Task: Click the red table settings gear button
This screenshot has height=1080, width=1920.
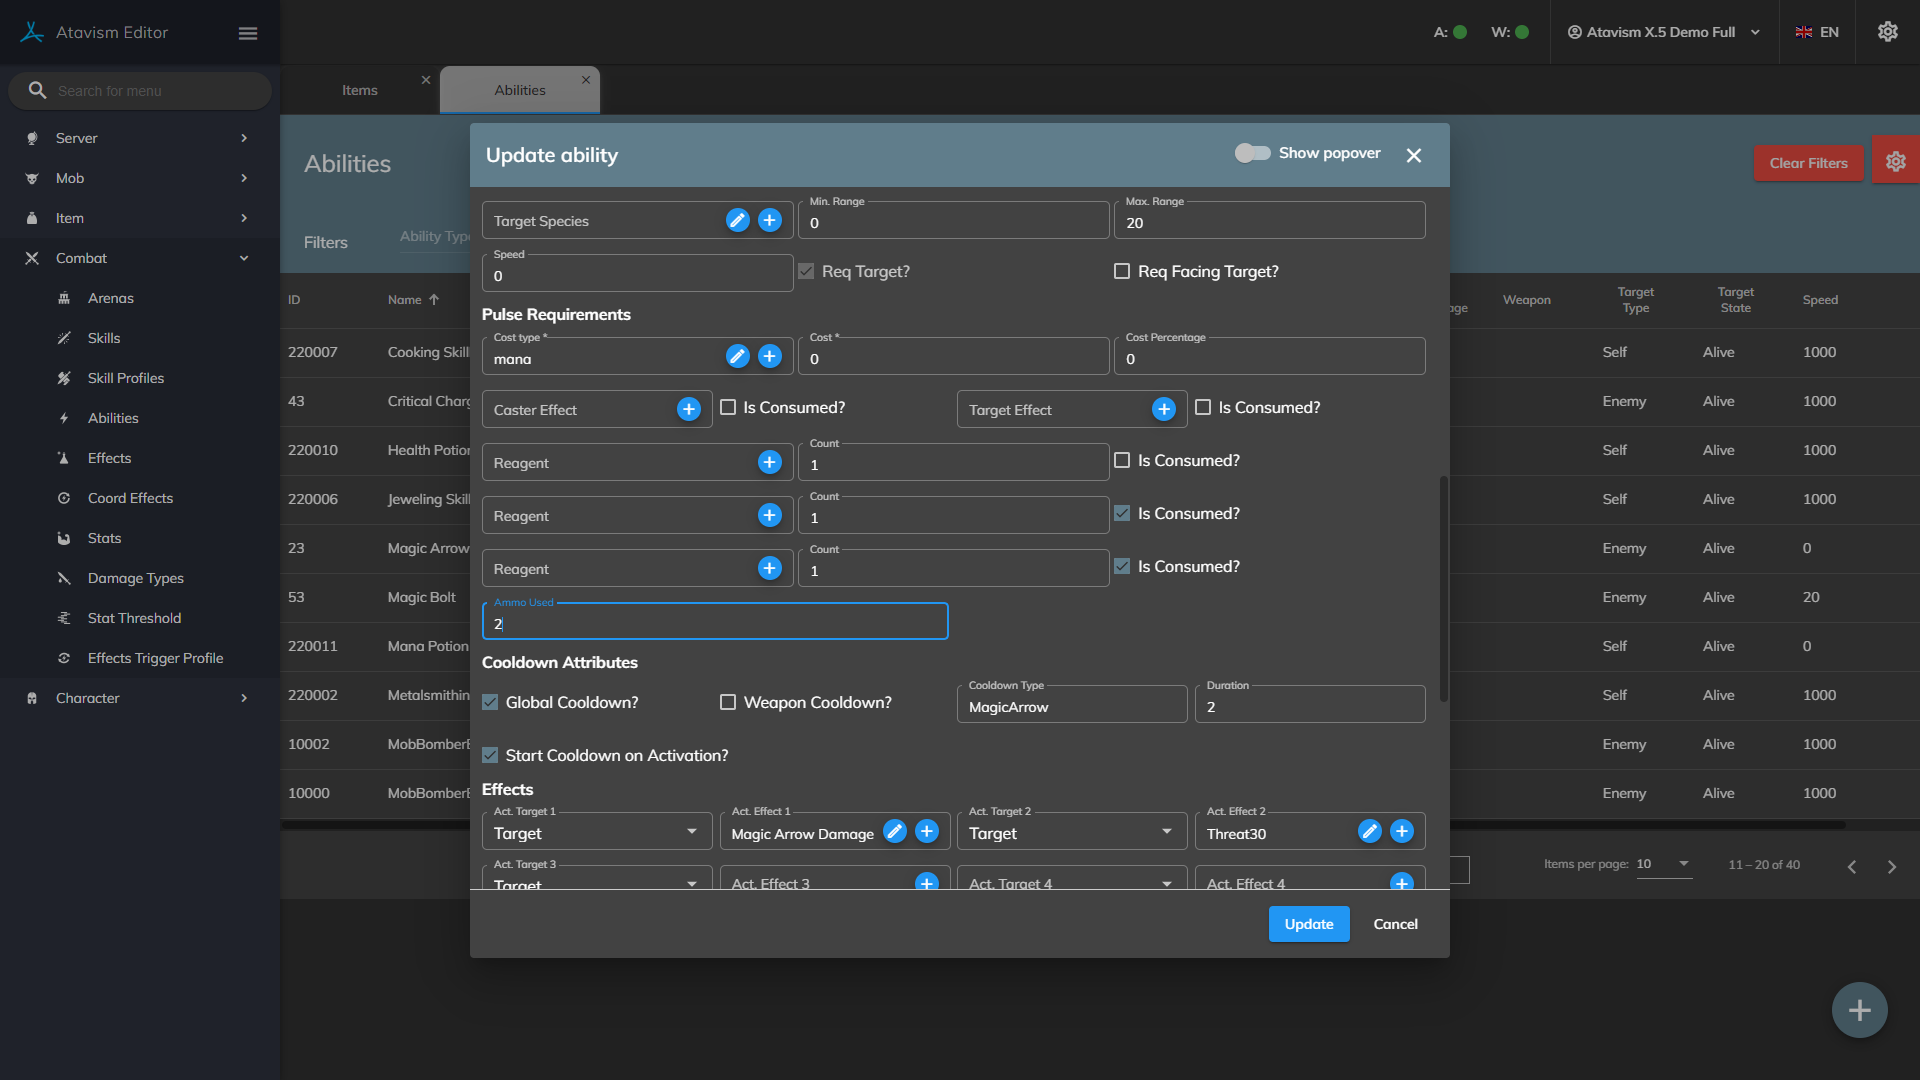Action: coord(1895,162)
